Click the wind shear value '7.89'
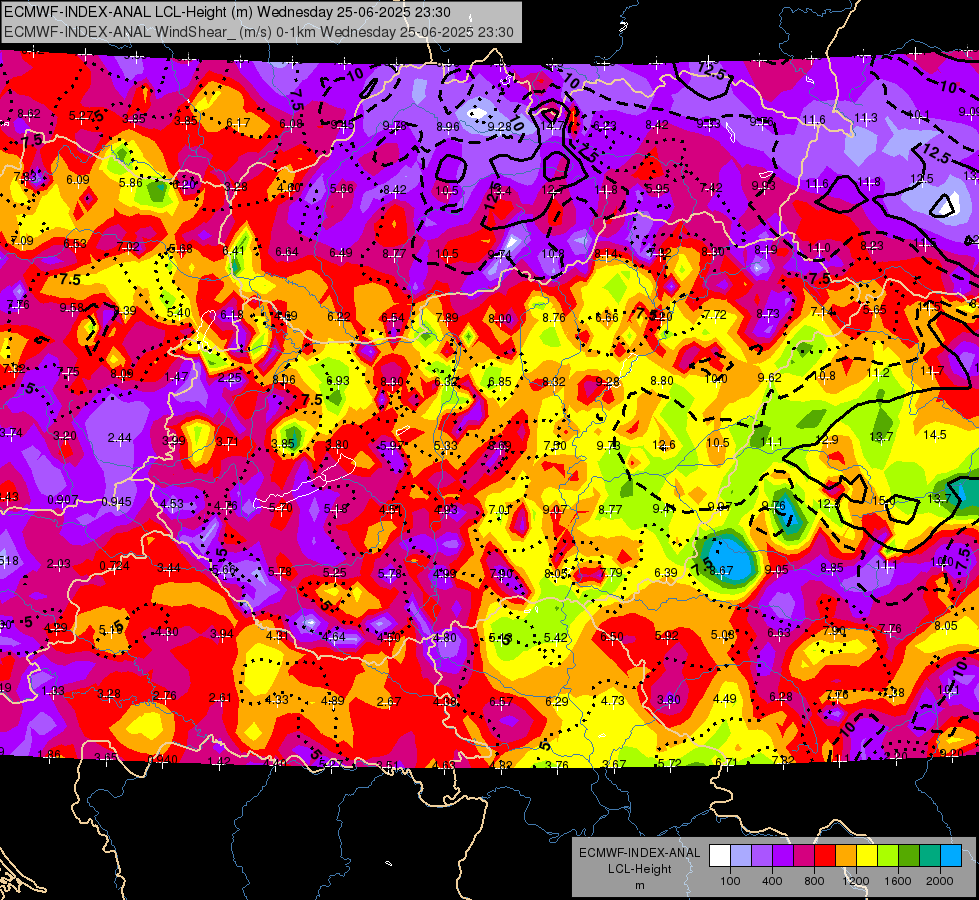Viewport: 979px width, 900px height. 447,318
